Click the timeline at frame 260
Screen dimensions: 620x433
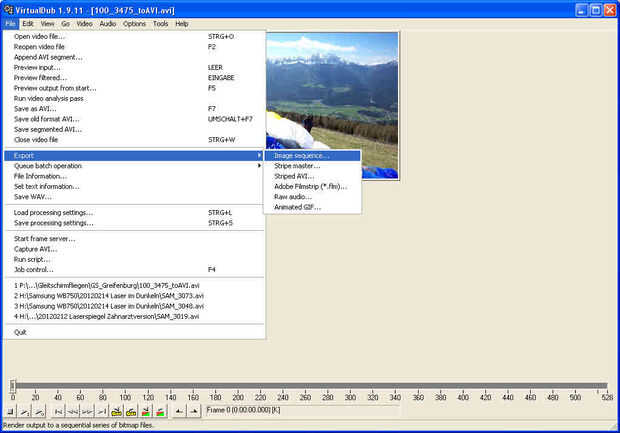tap(305, 386)
